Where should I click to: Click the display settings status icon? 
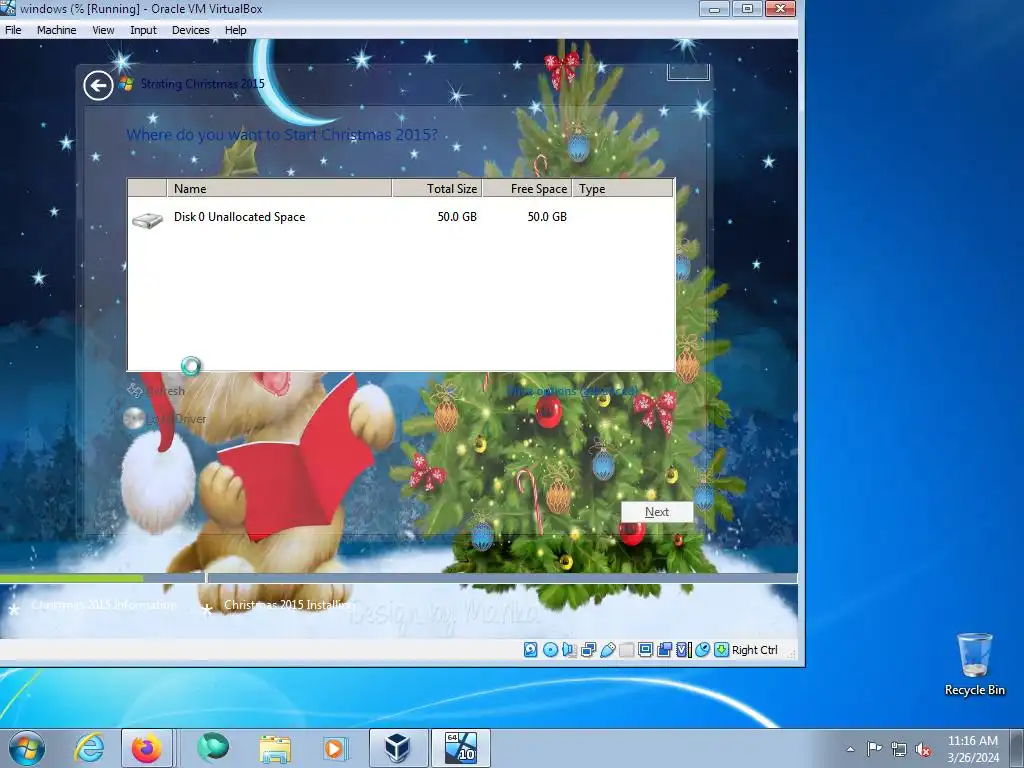point(645,649)
